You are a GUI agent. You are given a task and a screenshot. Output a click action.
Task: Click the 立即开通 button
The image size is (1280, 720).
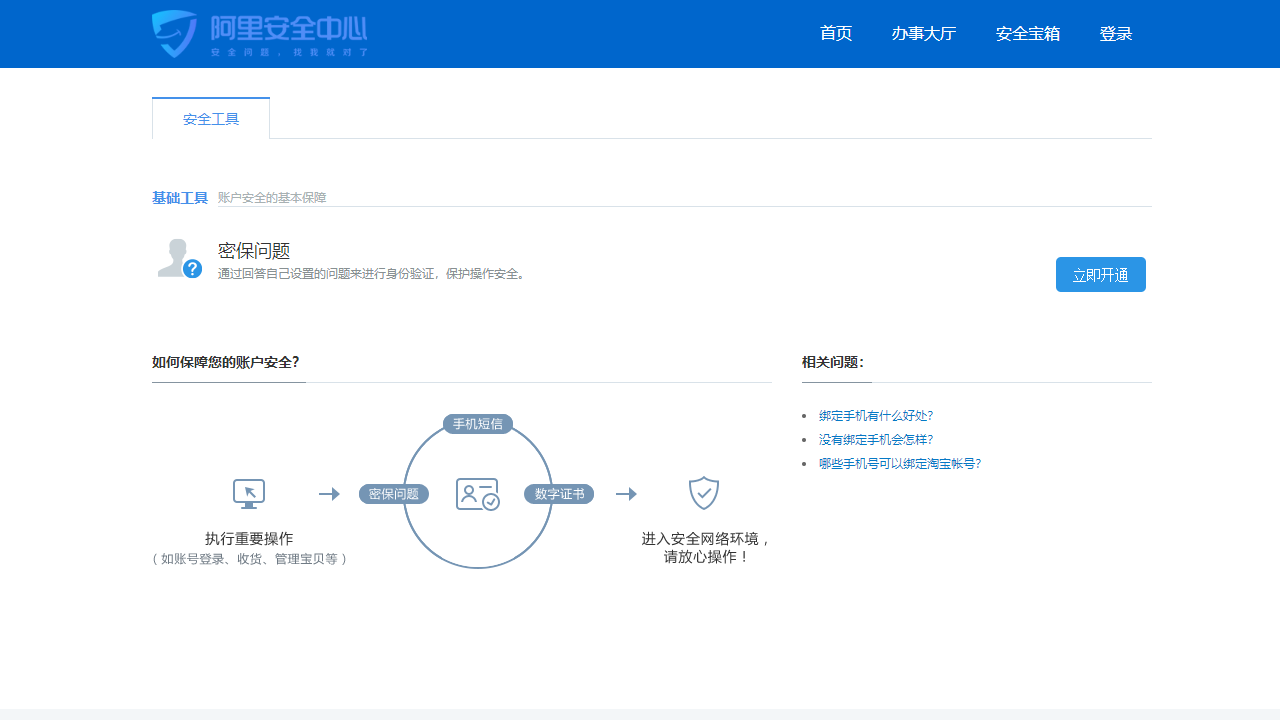[1101, 275]
